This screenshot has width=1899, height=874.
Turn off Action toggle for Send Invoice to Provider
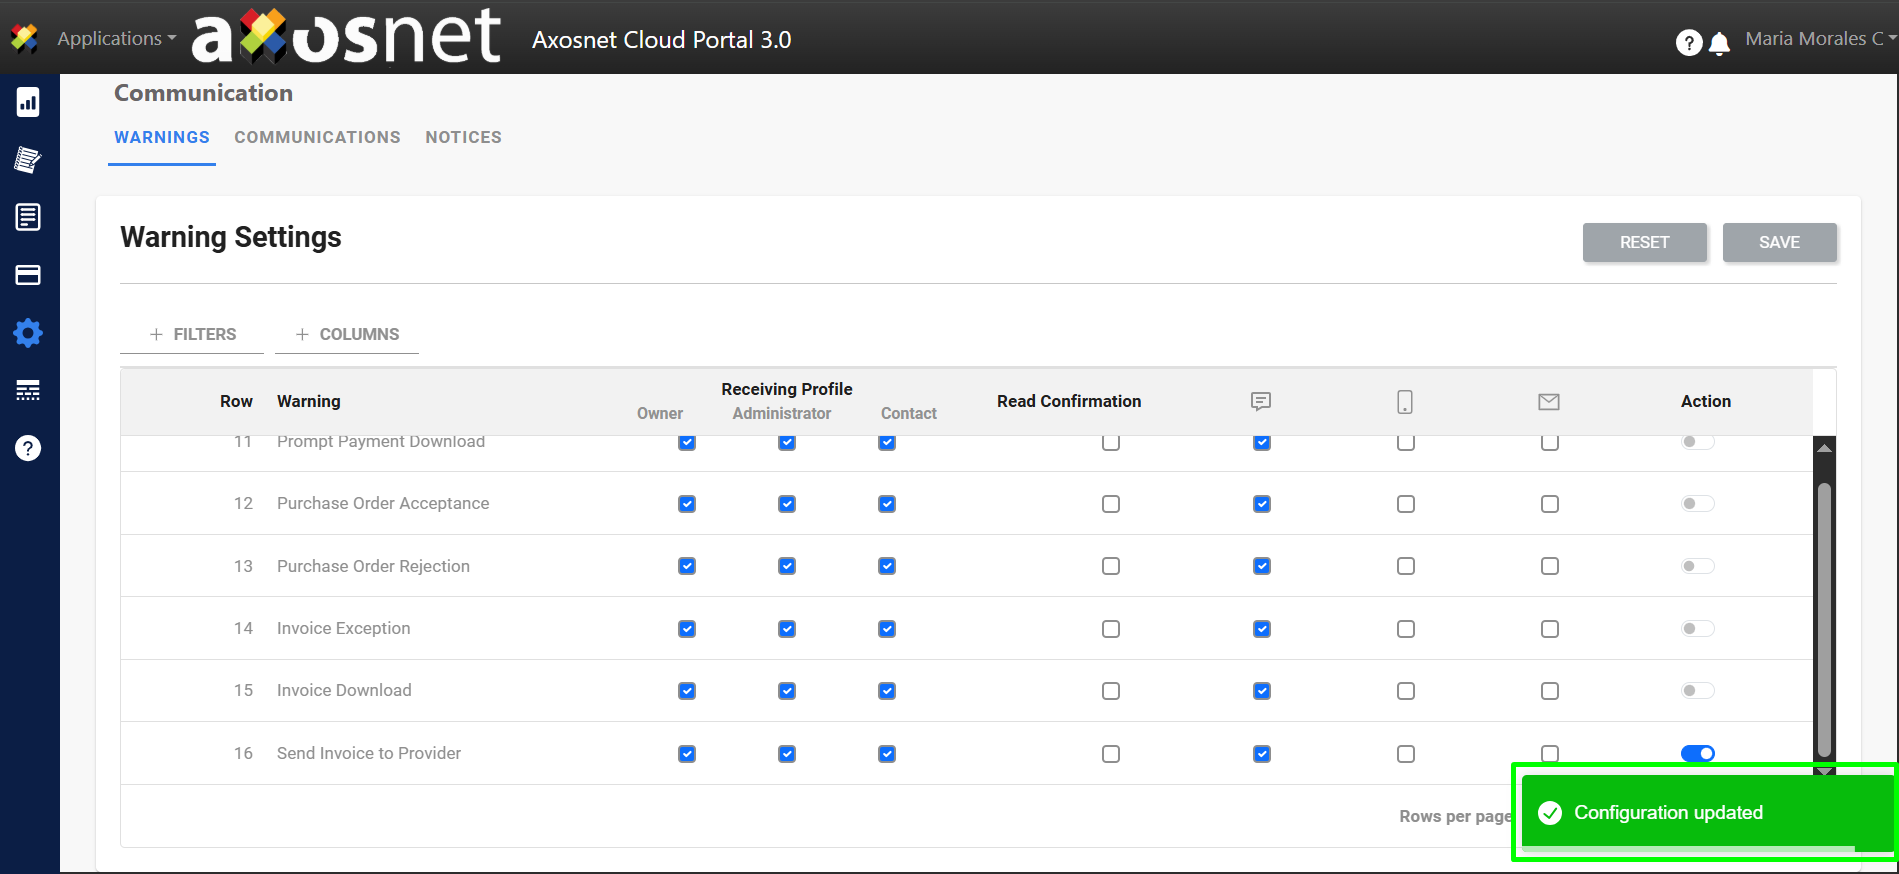point(1698,754)
